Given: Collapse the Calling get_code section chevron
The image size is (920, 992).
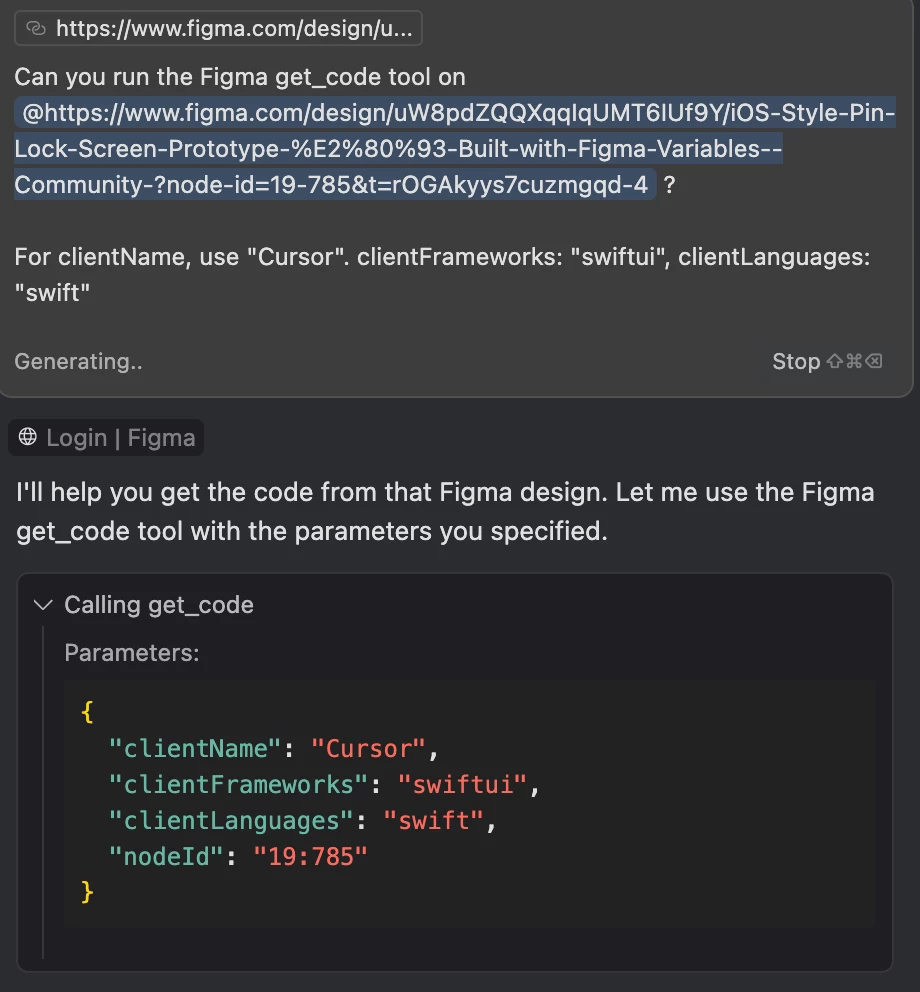Looking at the screenshot, I should coord(43,605).
